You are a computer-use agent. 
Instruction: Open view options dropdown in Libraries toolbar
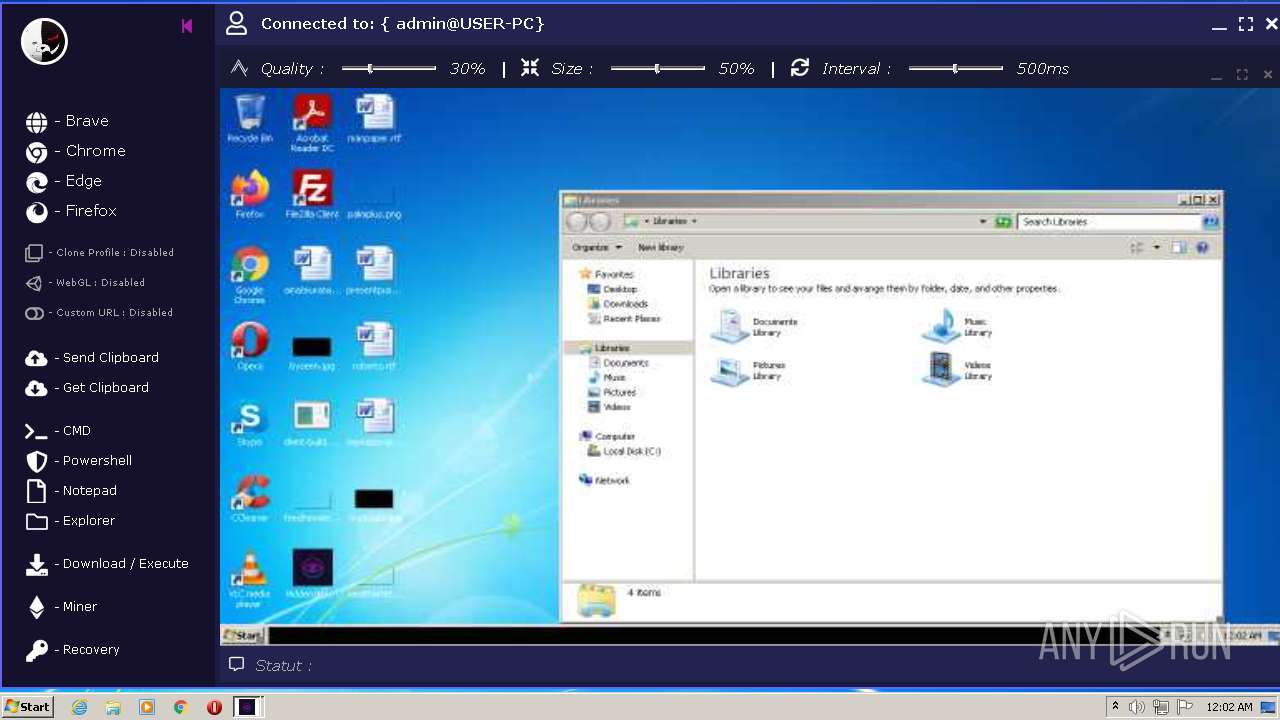(x=1157, y=247)
